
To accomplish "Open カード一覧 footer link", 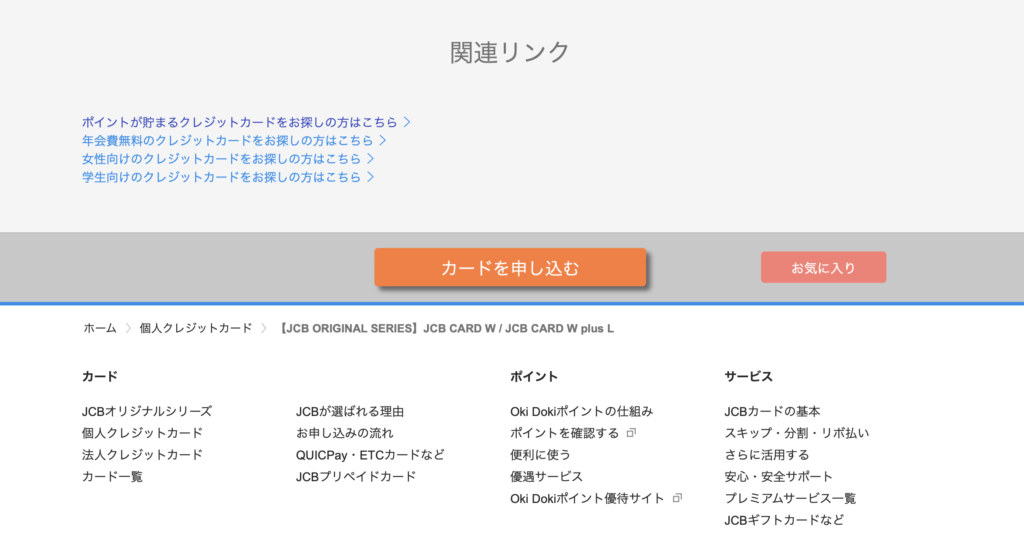I will pyautogui.click(x=112, y=477).
